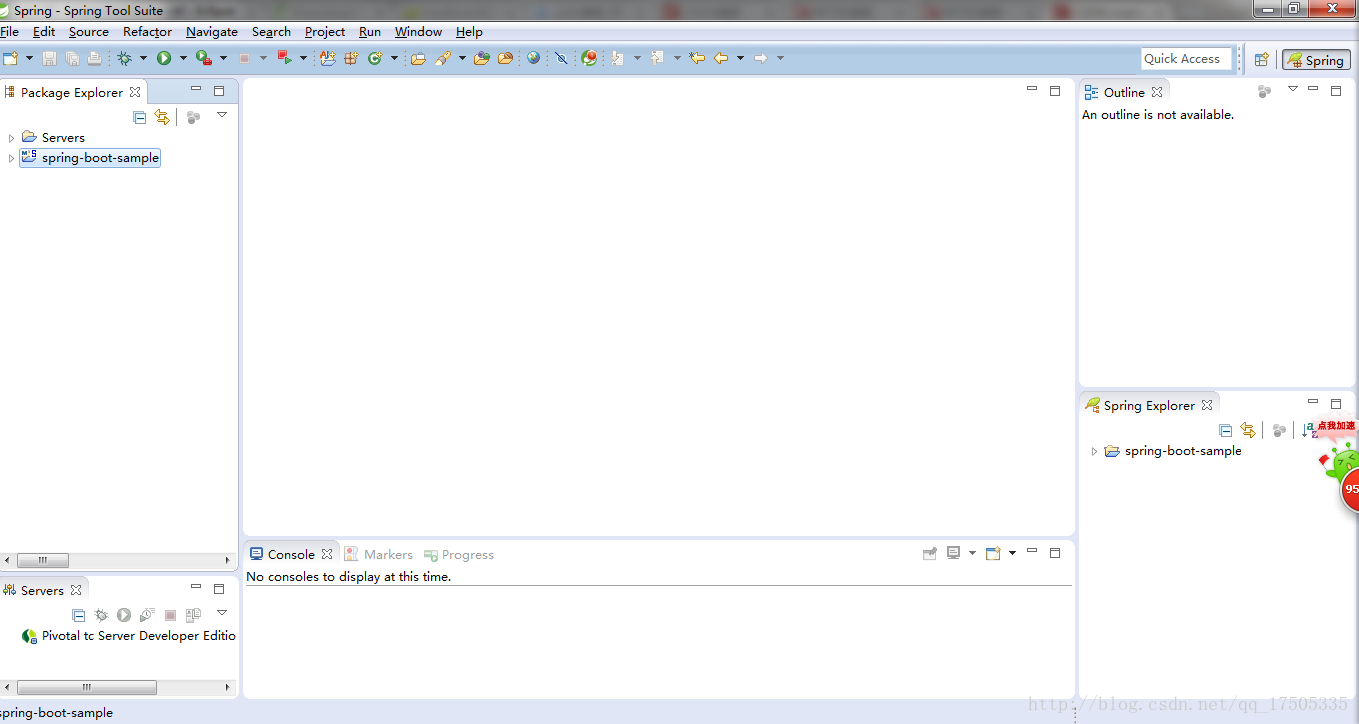This screenshot has height=724, width=1359.
Task: Click the Last Edit Location arrow icon
Action: click(697, 58)
